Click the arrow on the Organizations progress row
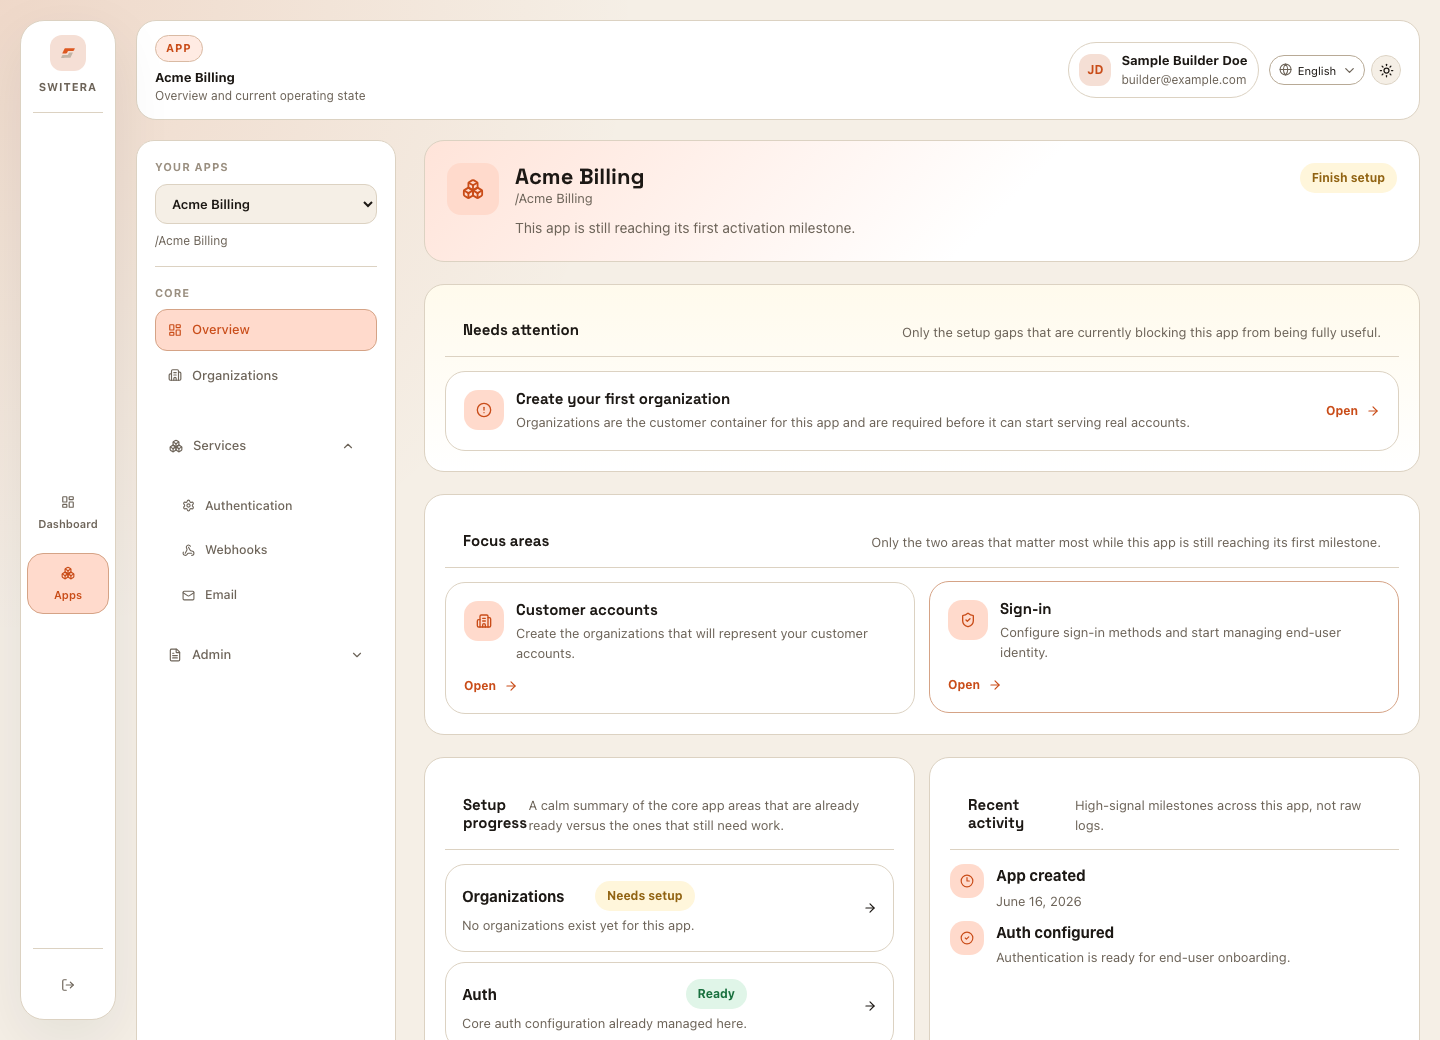The height and width of the screenshot is (1040, 1440). click(x=870, y=908)
